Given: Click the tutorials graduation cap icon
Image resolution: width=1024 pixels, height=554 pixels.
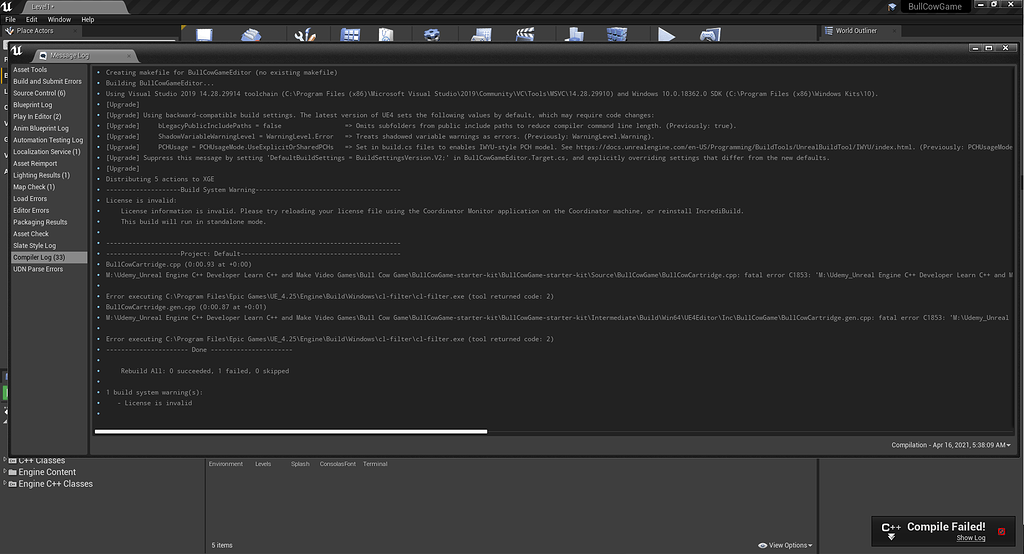Looking at the screenshot, I should (892, 7).
